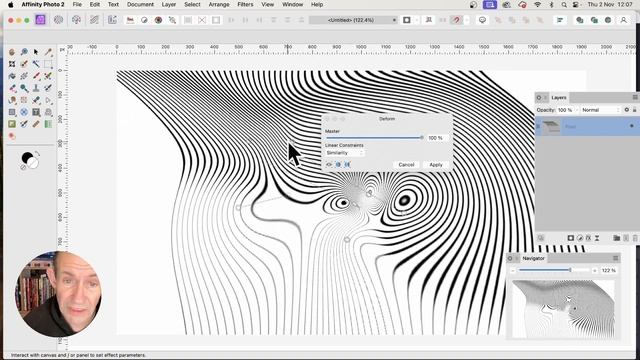Select the Colour Picker eyedropper tool

[x=48, y=52]
